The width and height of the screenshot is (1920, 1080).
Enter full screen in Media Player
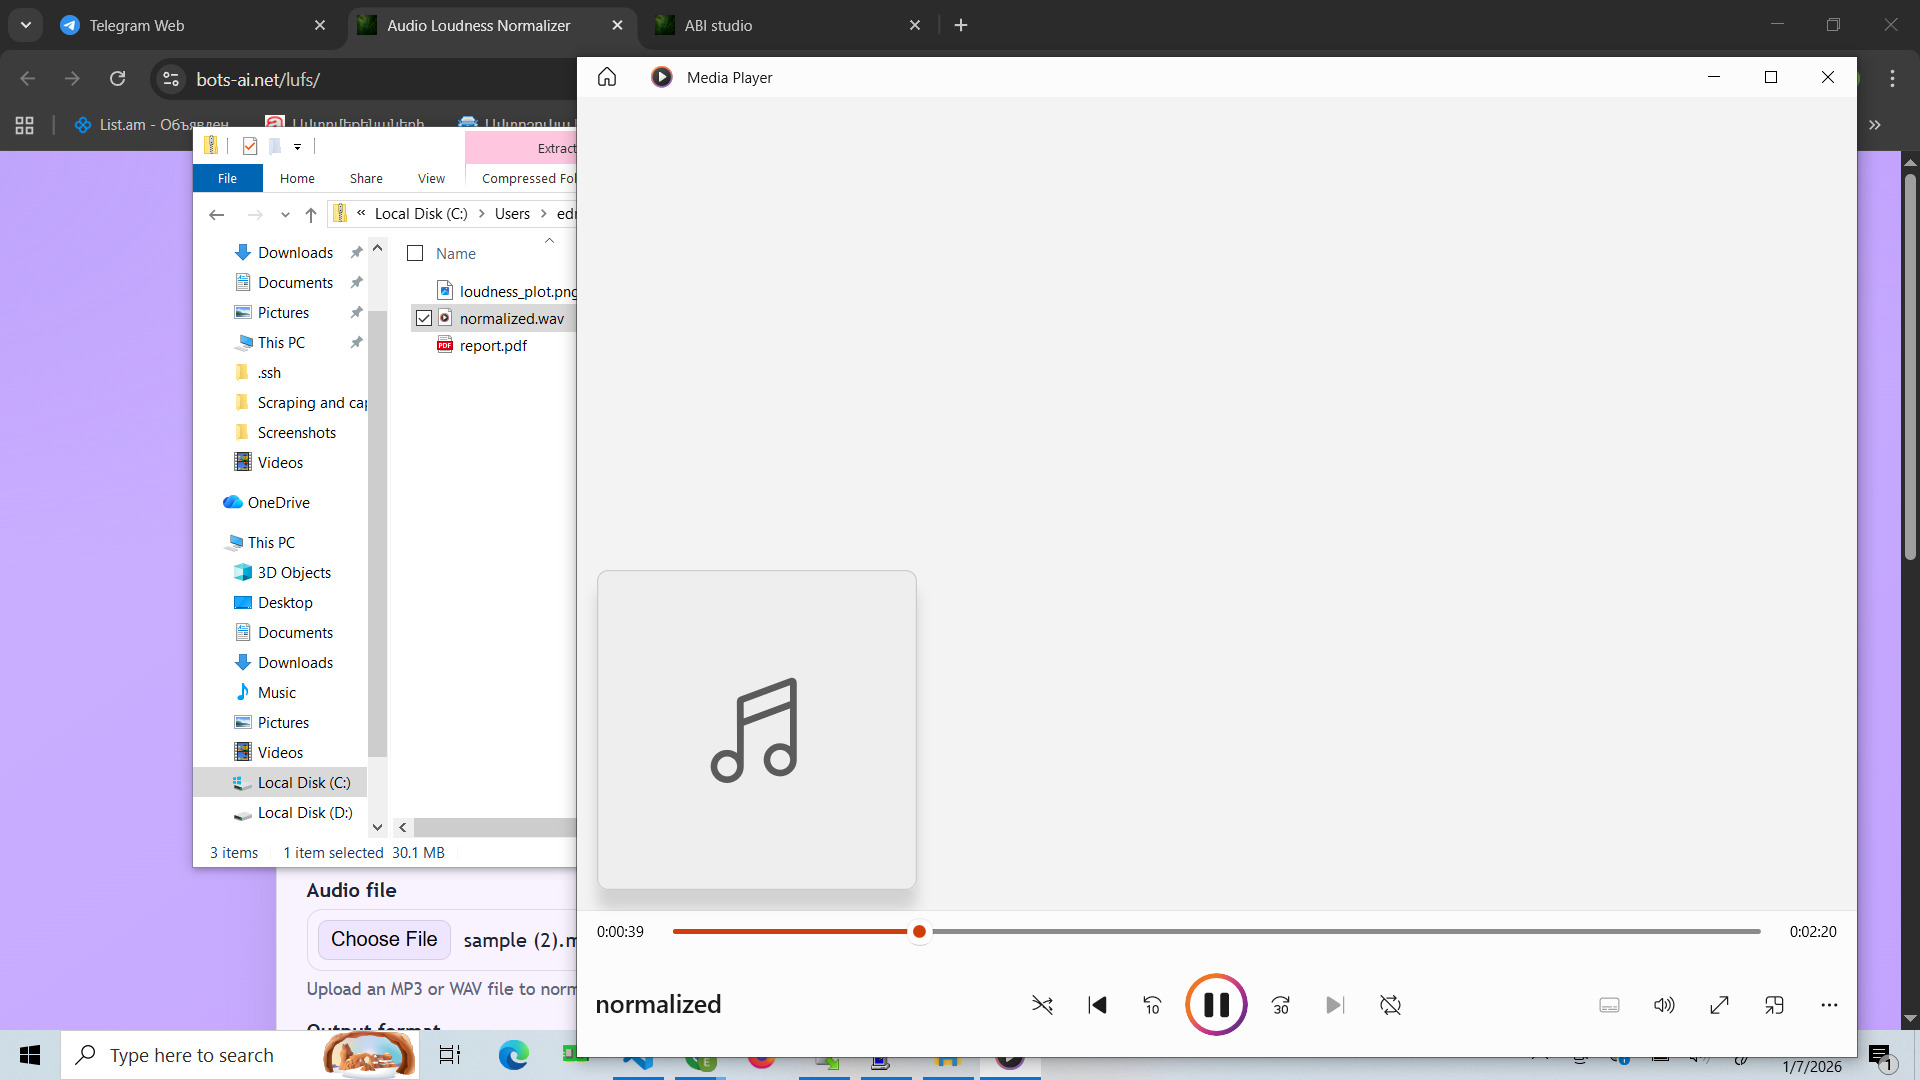(x=1719, y=1005)
